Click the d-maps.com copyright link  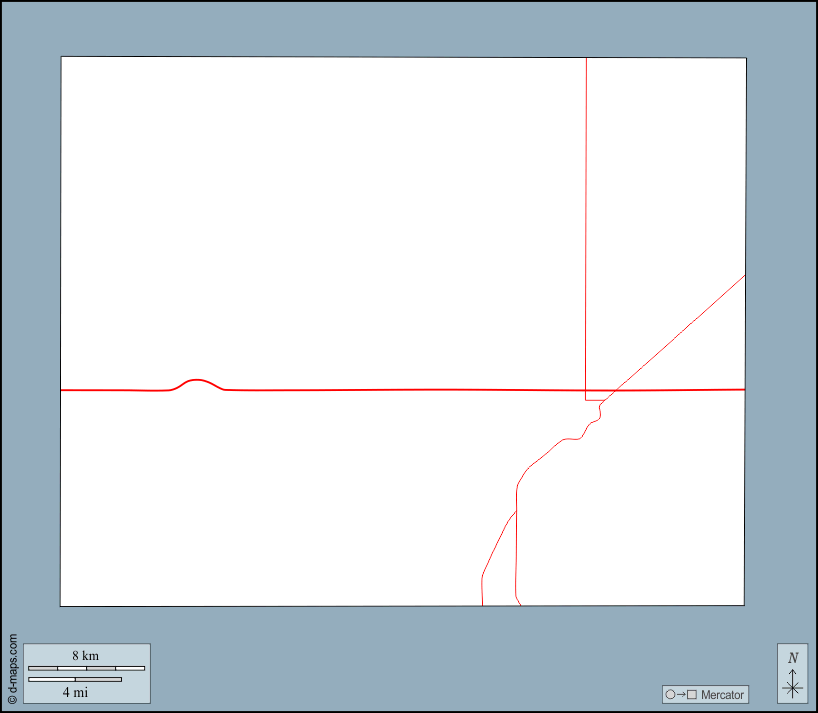[x=12, y=669]
